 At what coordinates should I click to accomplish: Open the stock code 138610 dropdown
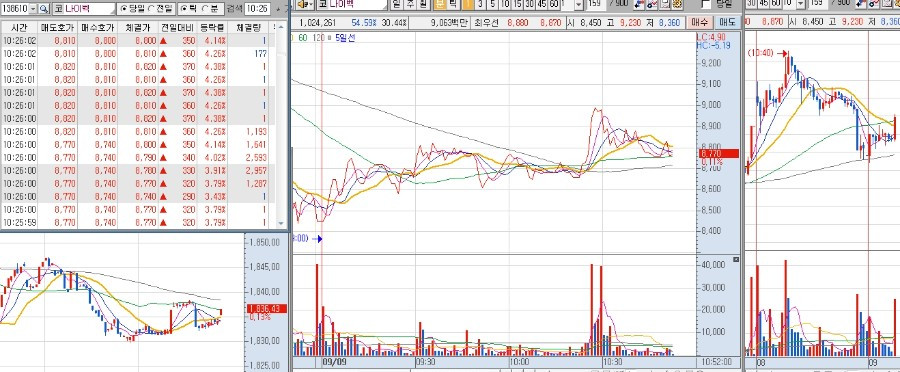[32, 9]
